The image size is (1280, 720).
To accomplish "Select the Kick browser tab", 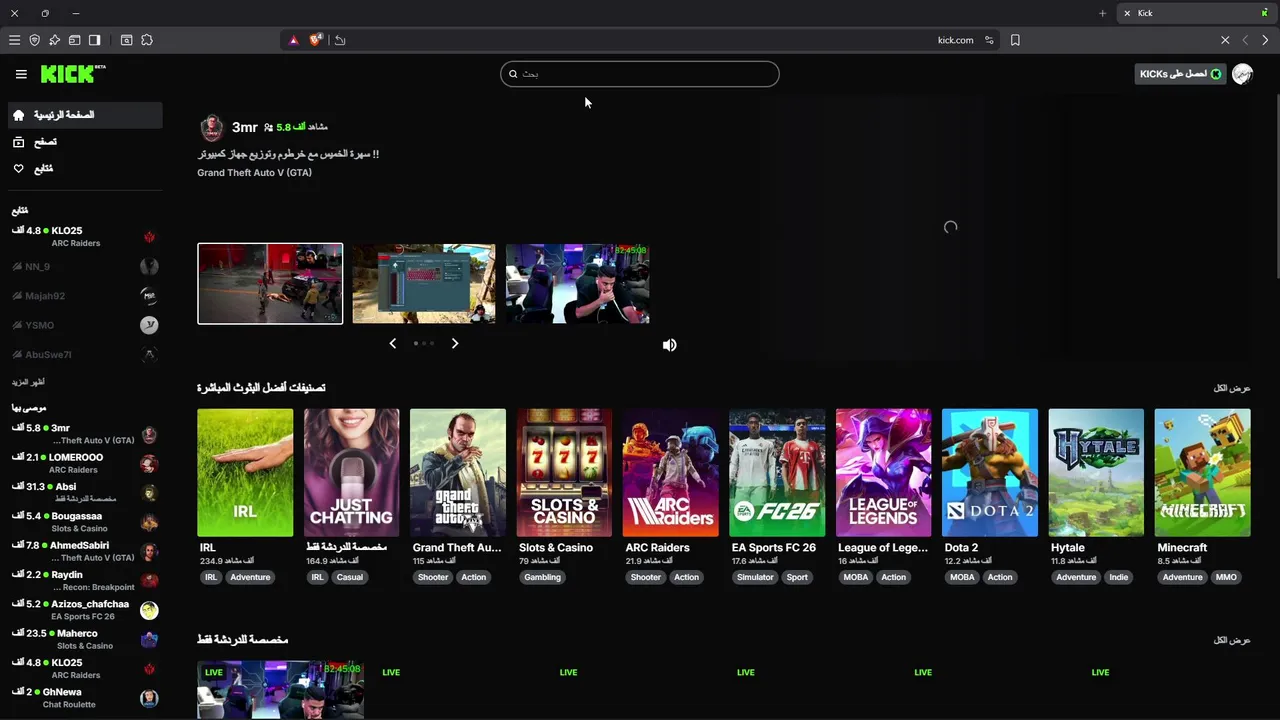I will tap(1195, 13).
